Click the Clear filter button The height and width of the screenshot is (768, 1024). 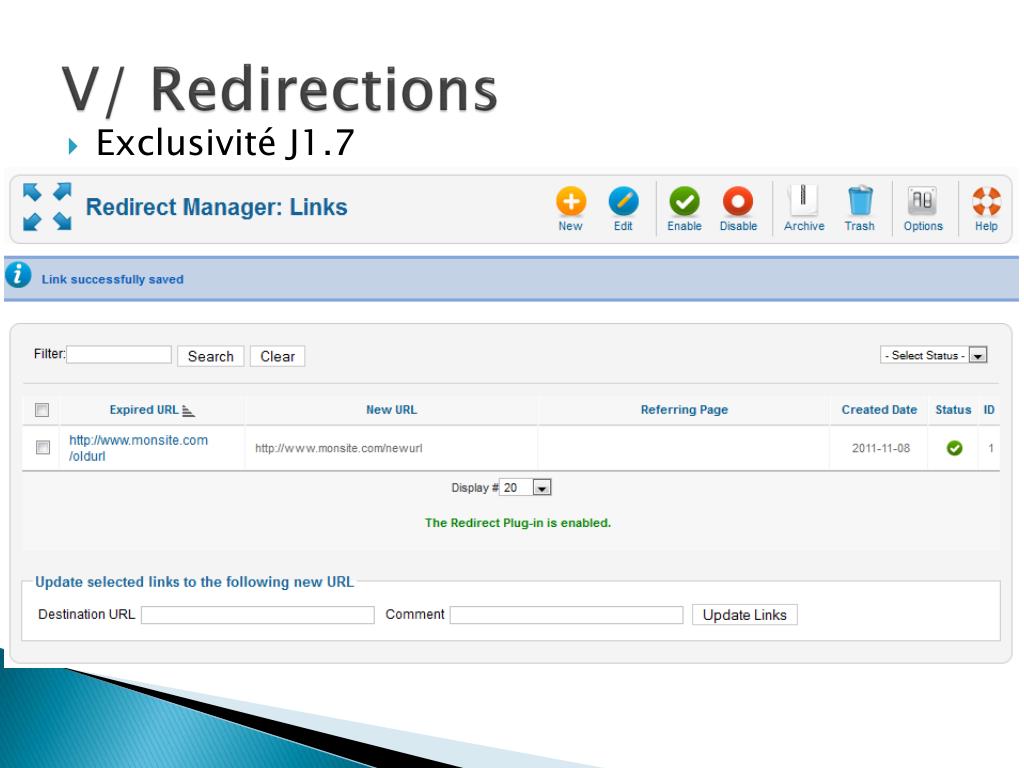click(278, 356)
